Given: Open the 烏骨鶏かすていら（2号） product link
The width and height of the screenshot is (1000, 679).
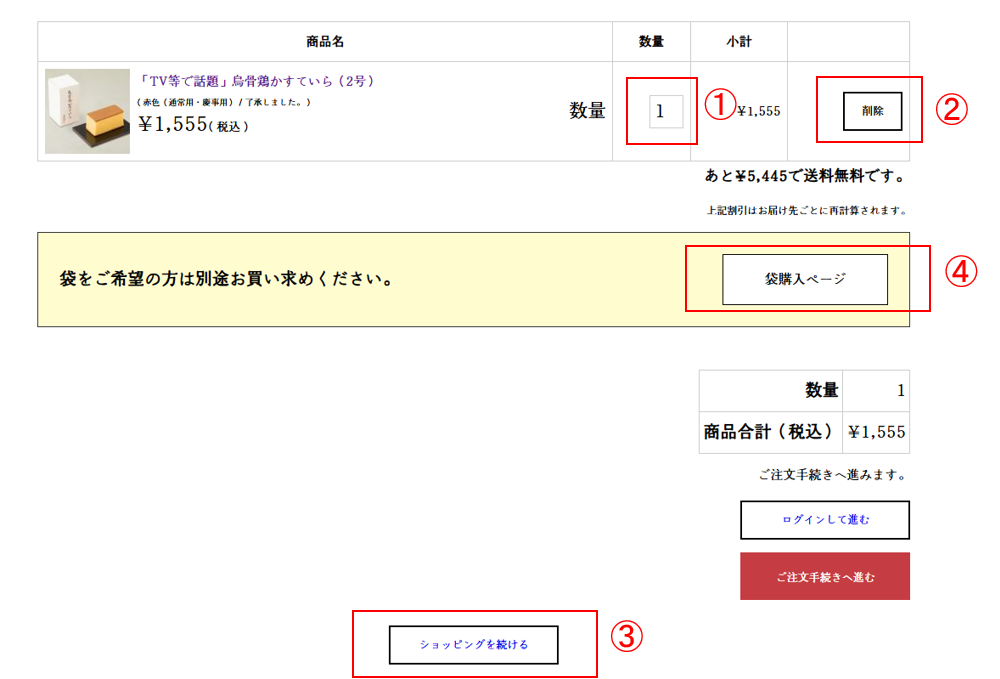Looking at the screenshot, I should point(257,81).
